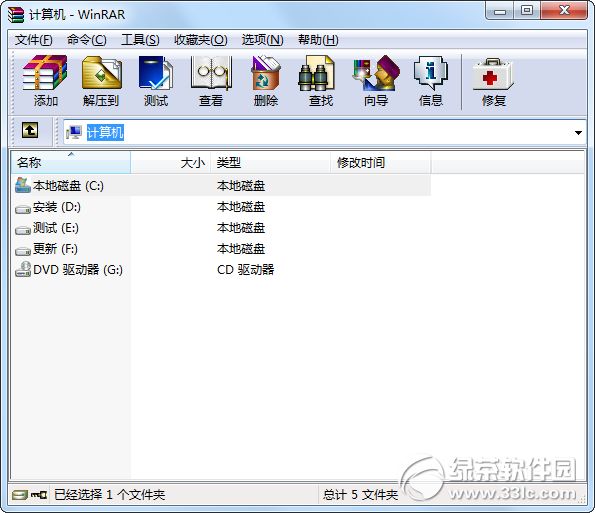Click 总计 5 文件夹 status text
The image size is (595, 513).
pos(360,494)
